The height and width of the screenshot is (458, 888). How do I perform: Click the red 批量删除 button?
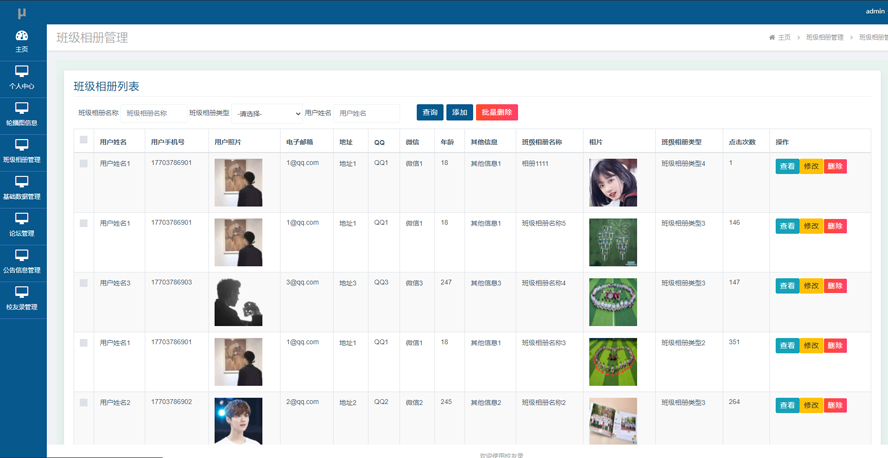pyautogui.click(x=496, y=113)
